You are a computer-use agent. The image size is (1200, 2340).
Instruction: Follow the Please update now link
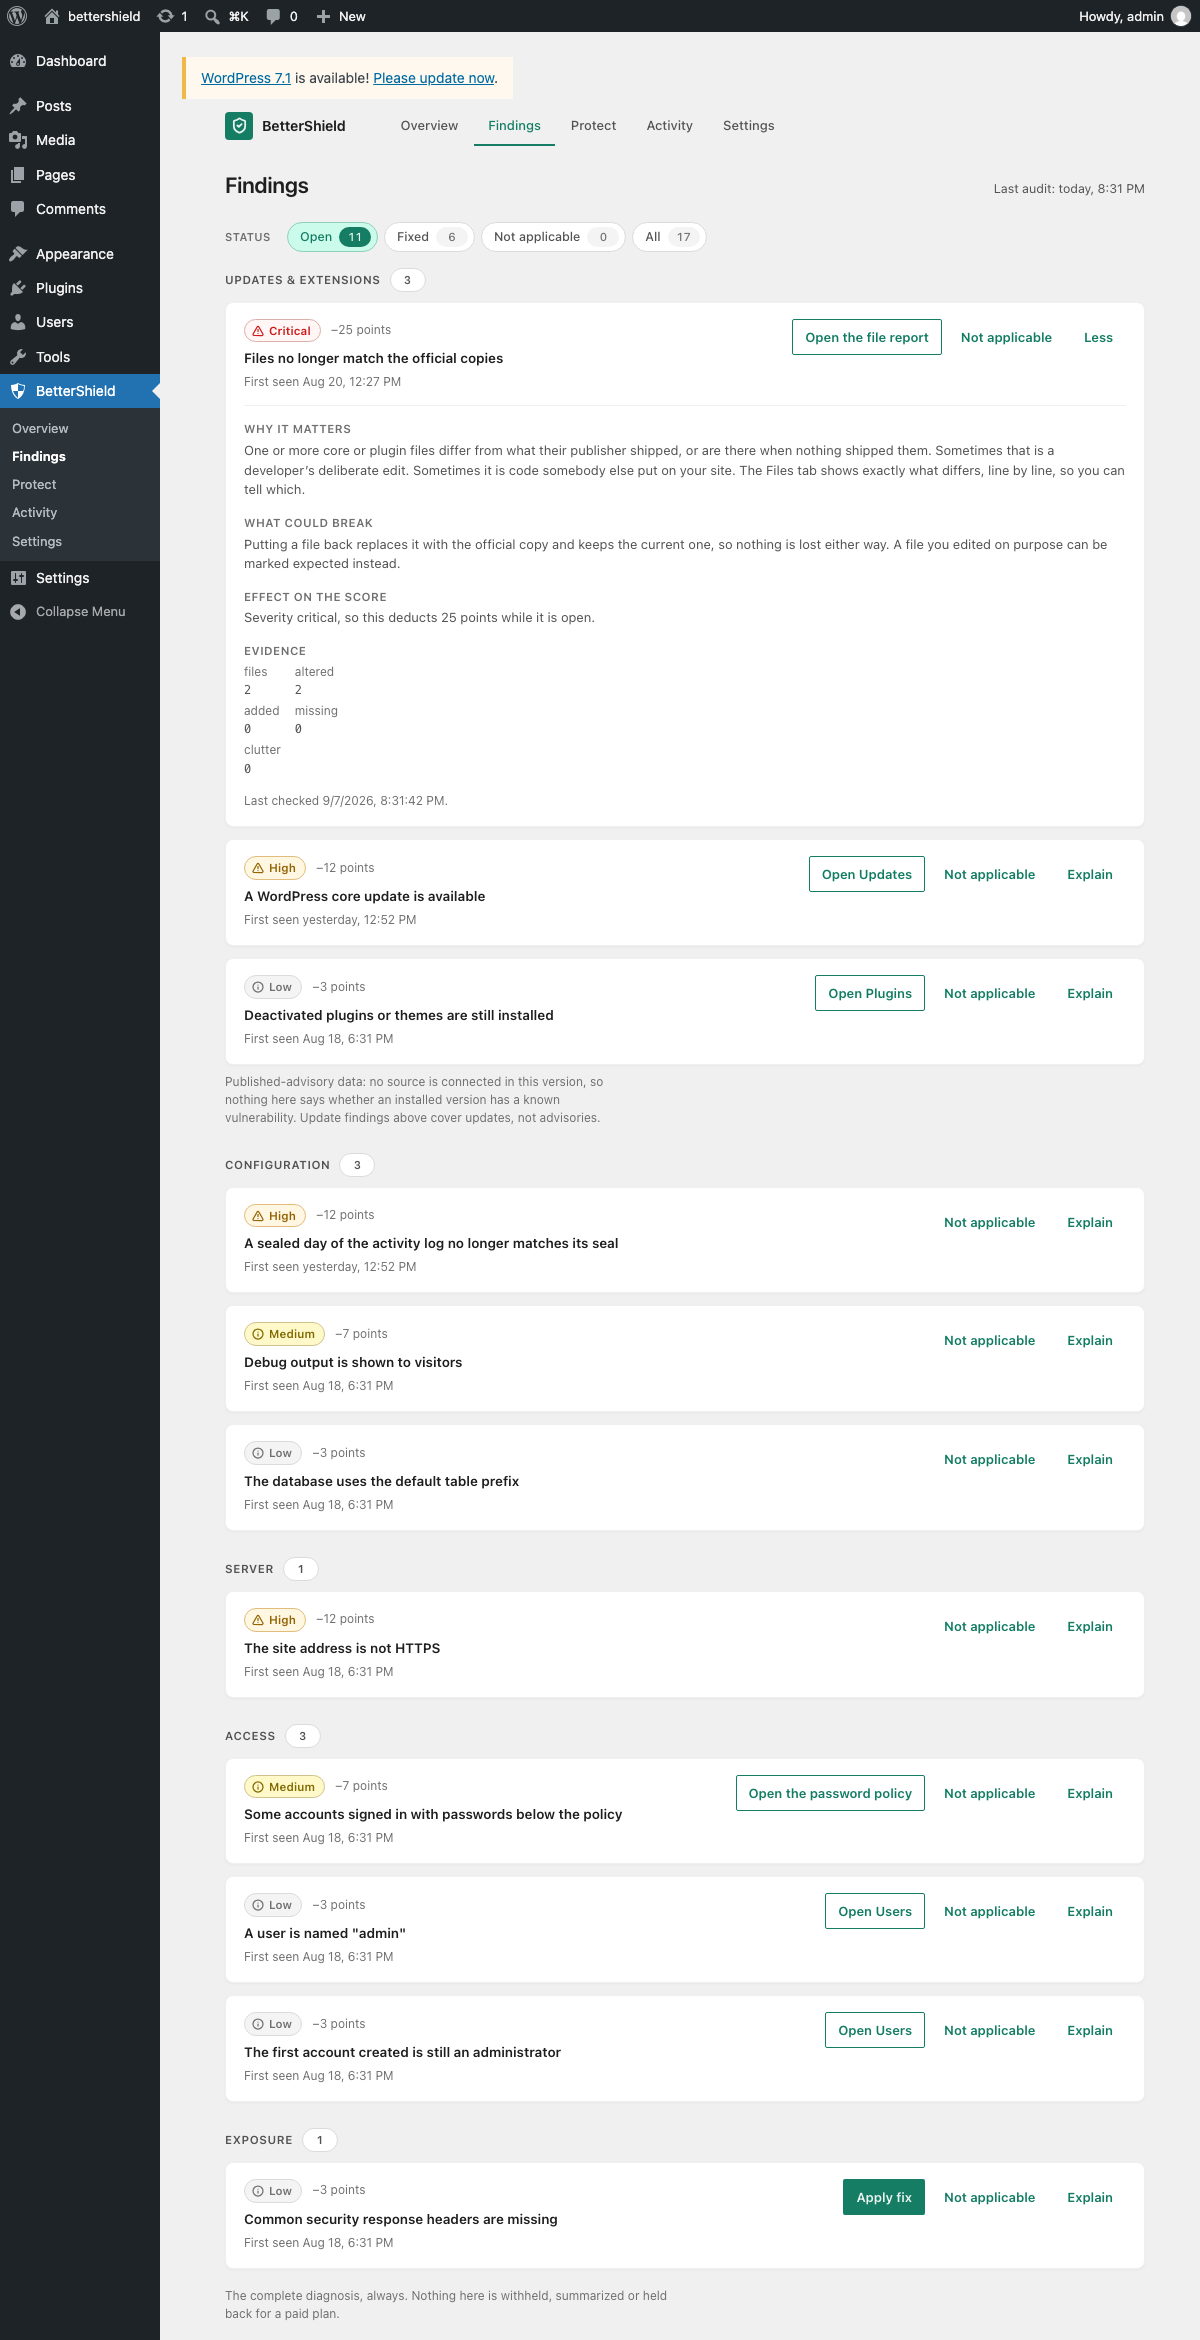pyautogui.click(x=434, y=78)
